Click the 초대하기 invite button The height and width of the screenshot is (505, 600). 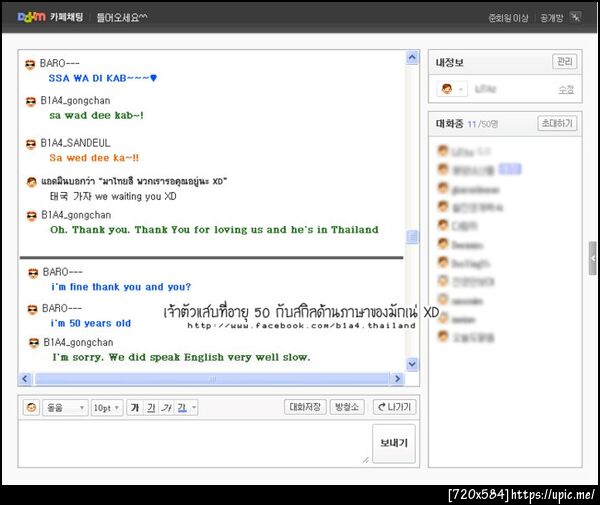tap(557, 123)
